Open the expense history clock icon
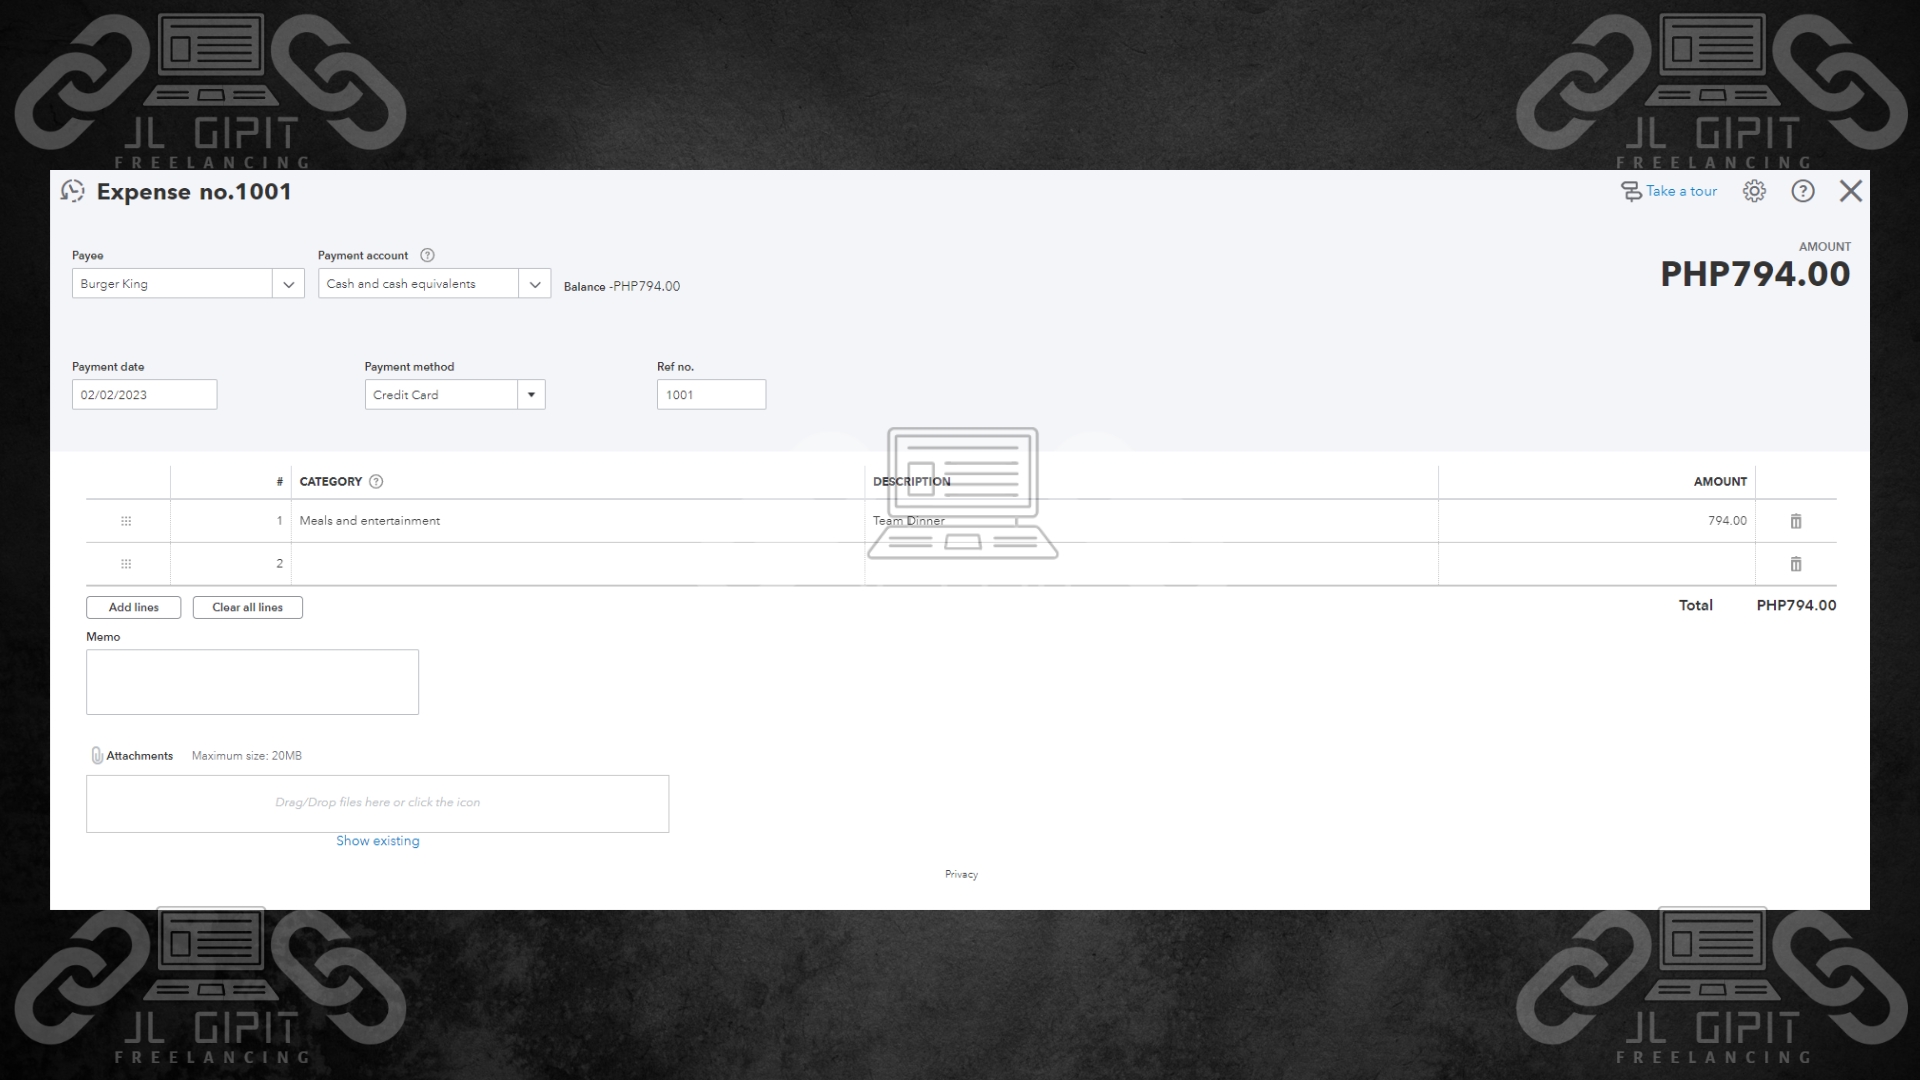The width and height of the screenshot is (1920, 1080). pyautogui.click(x=72, y=191)
